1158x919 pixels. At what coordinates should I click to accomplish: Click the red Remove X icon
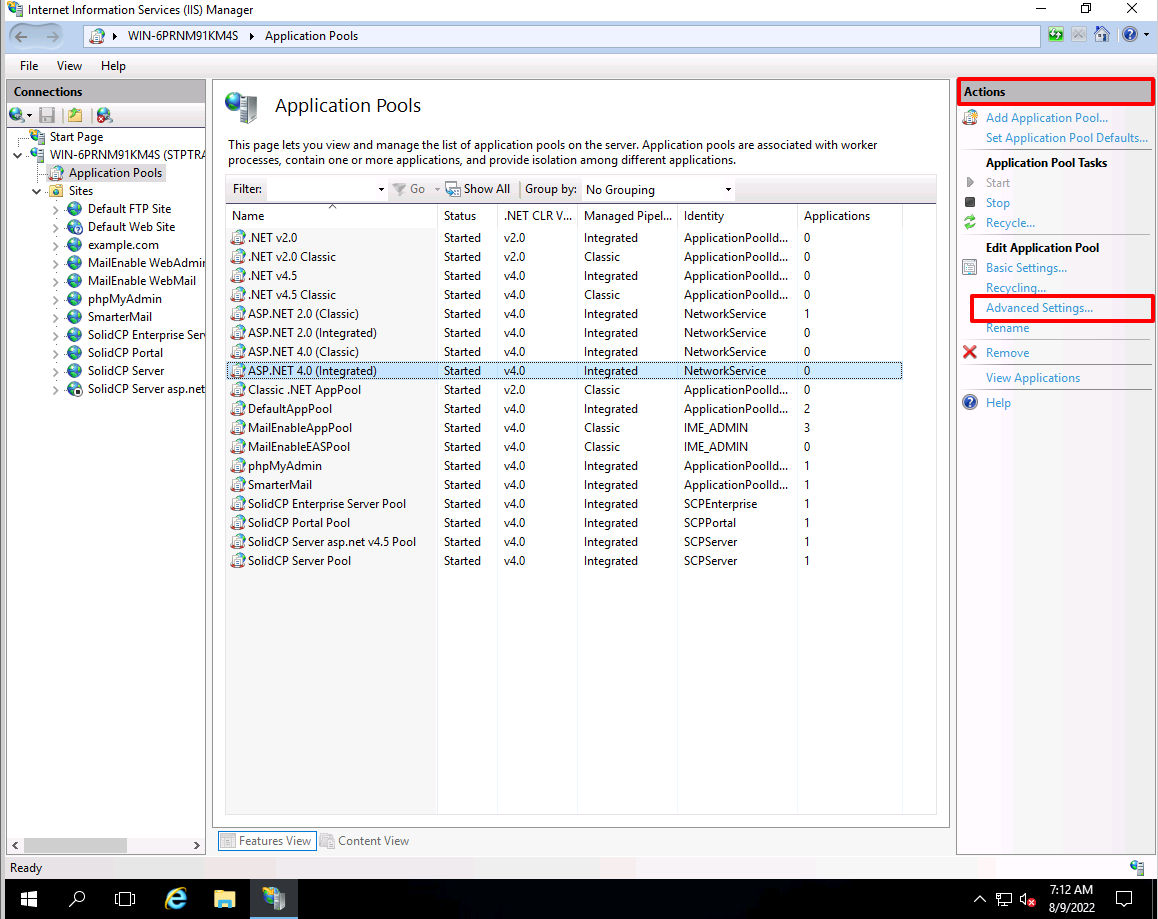(970, 352)
